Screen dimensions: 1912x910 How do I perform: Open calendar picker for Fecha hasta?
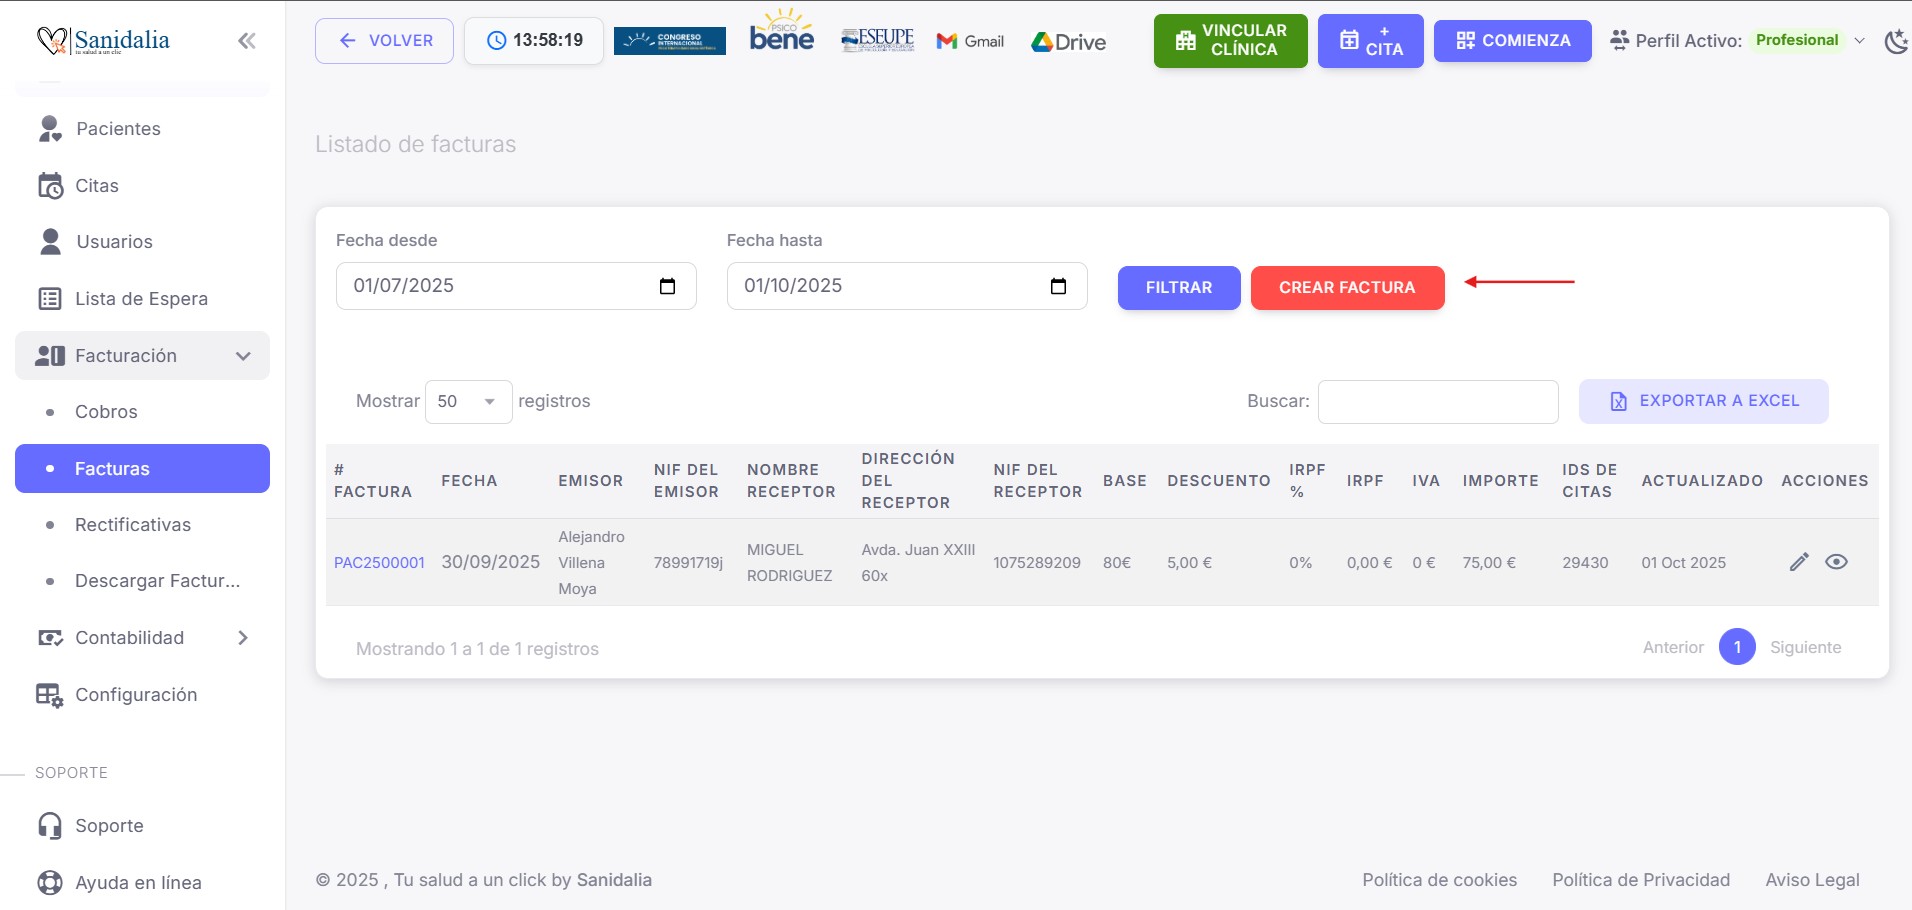click(1058, 287)
